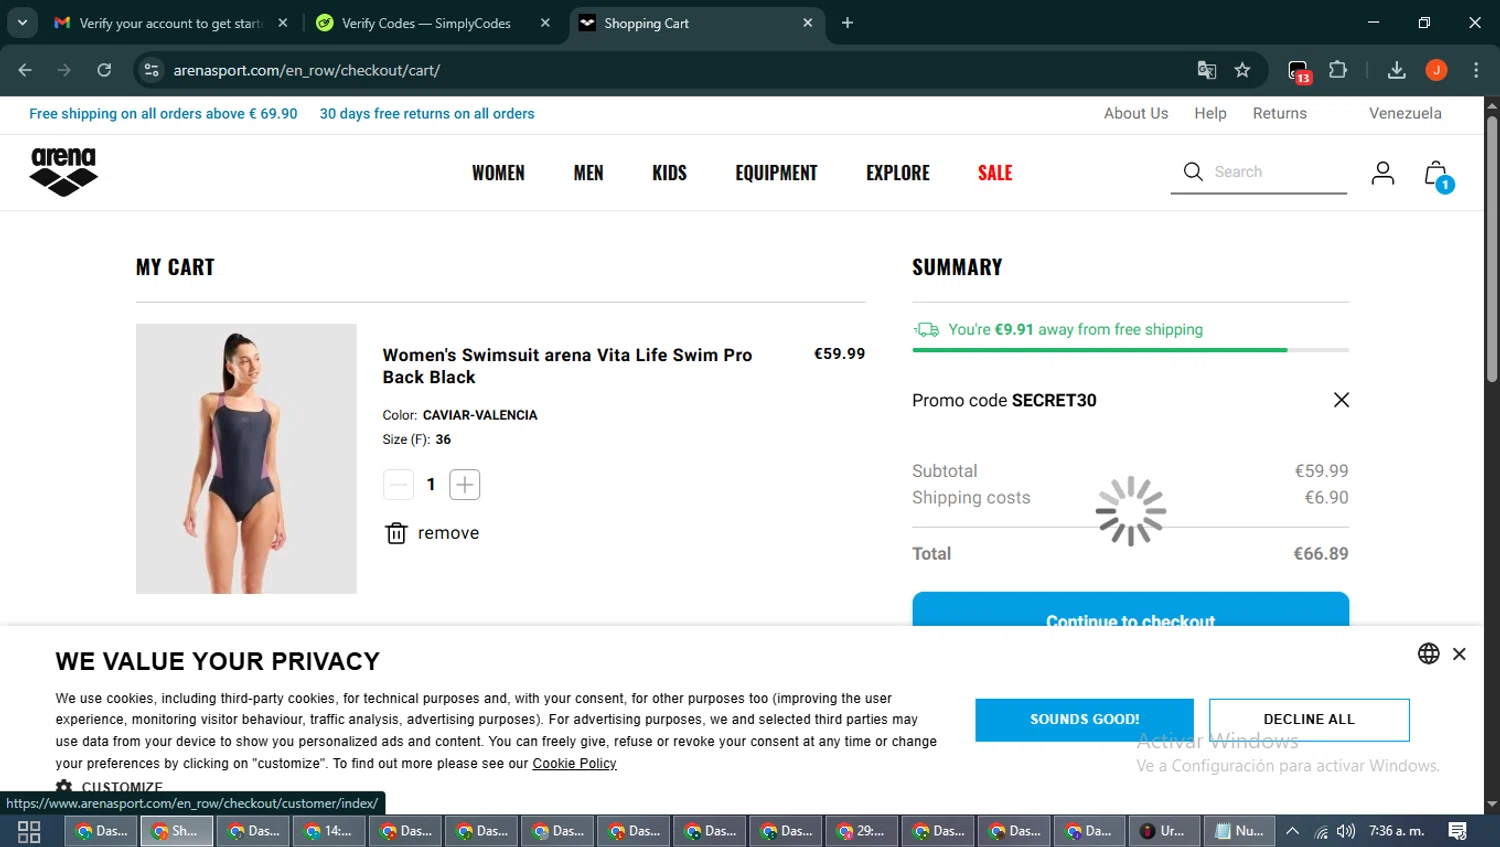
Task: Increase quantity with plus button
Action: pyautogui.click(x=465, y=485)
